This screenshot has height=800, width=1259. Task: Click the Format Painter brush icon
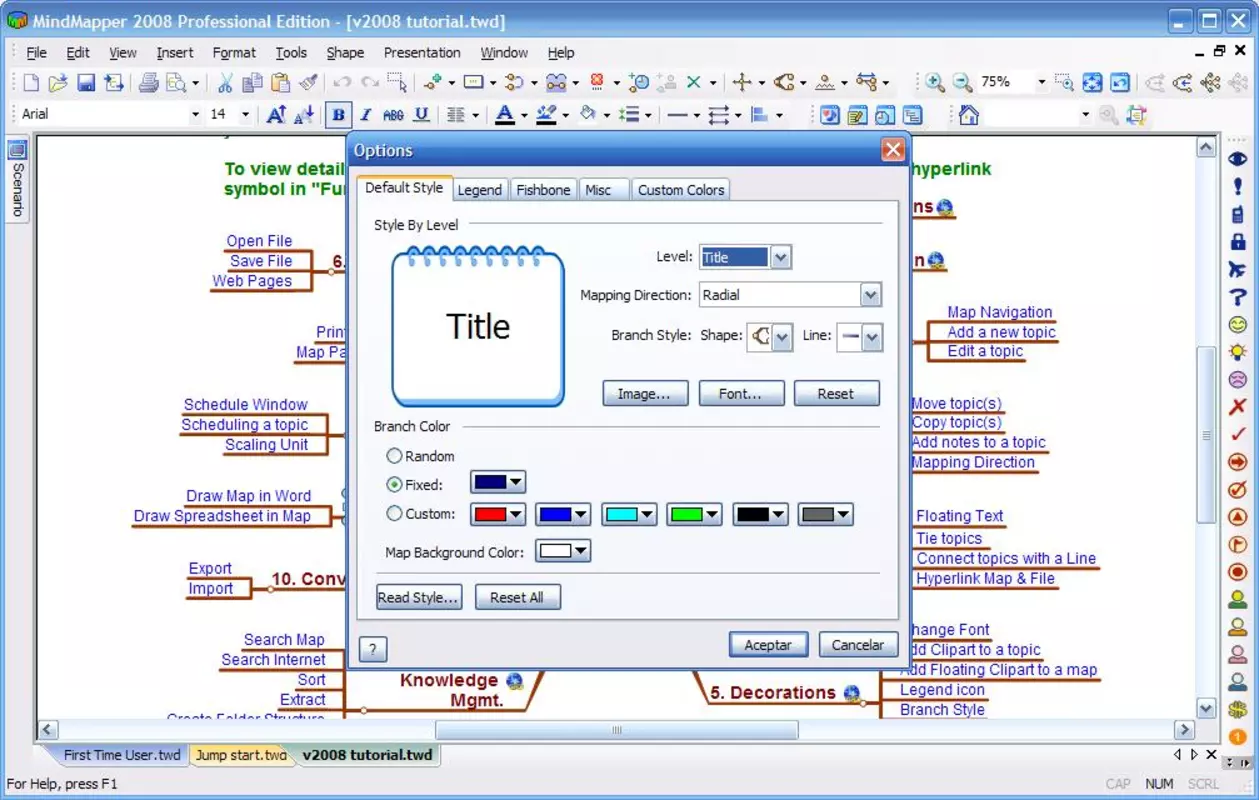309,83
